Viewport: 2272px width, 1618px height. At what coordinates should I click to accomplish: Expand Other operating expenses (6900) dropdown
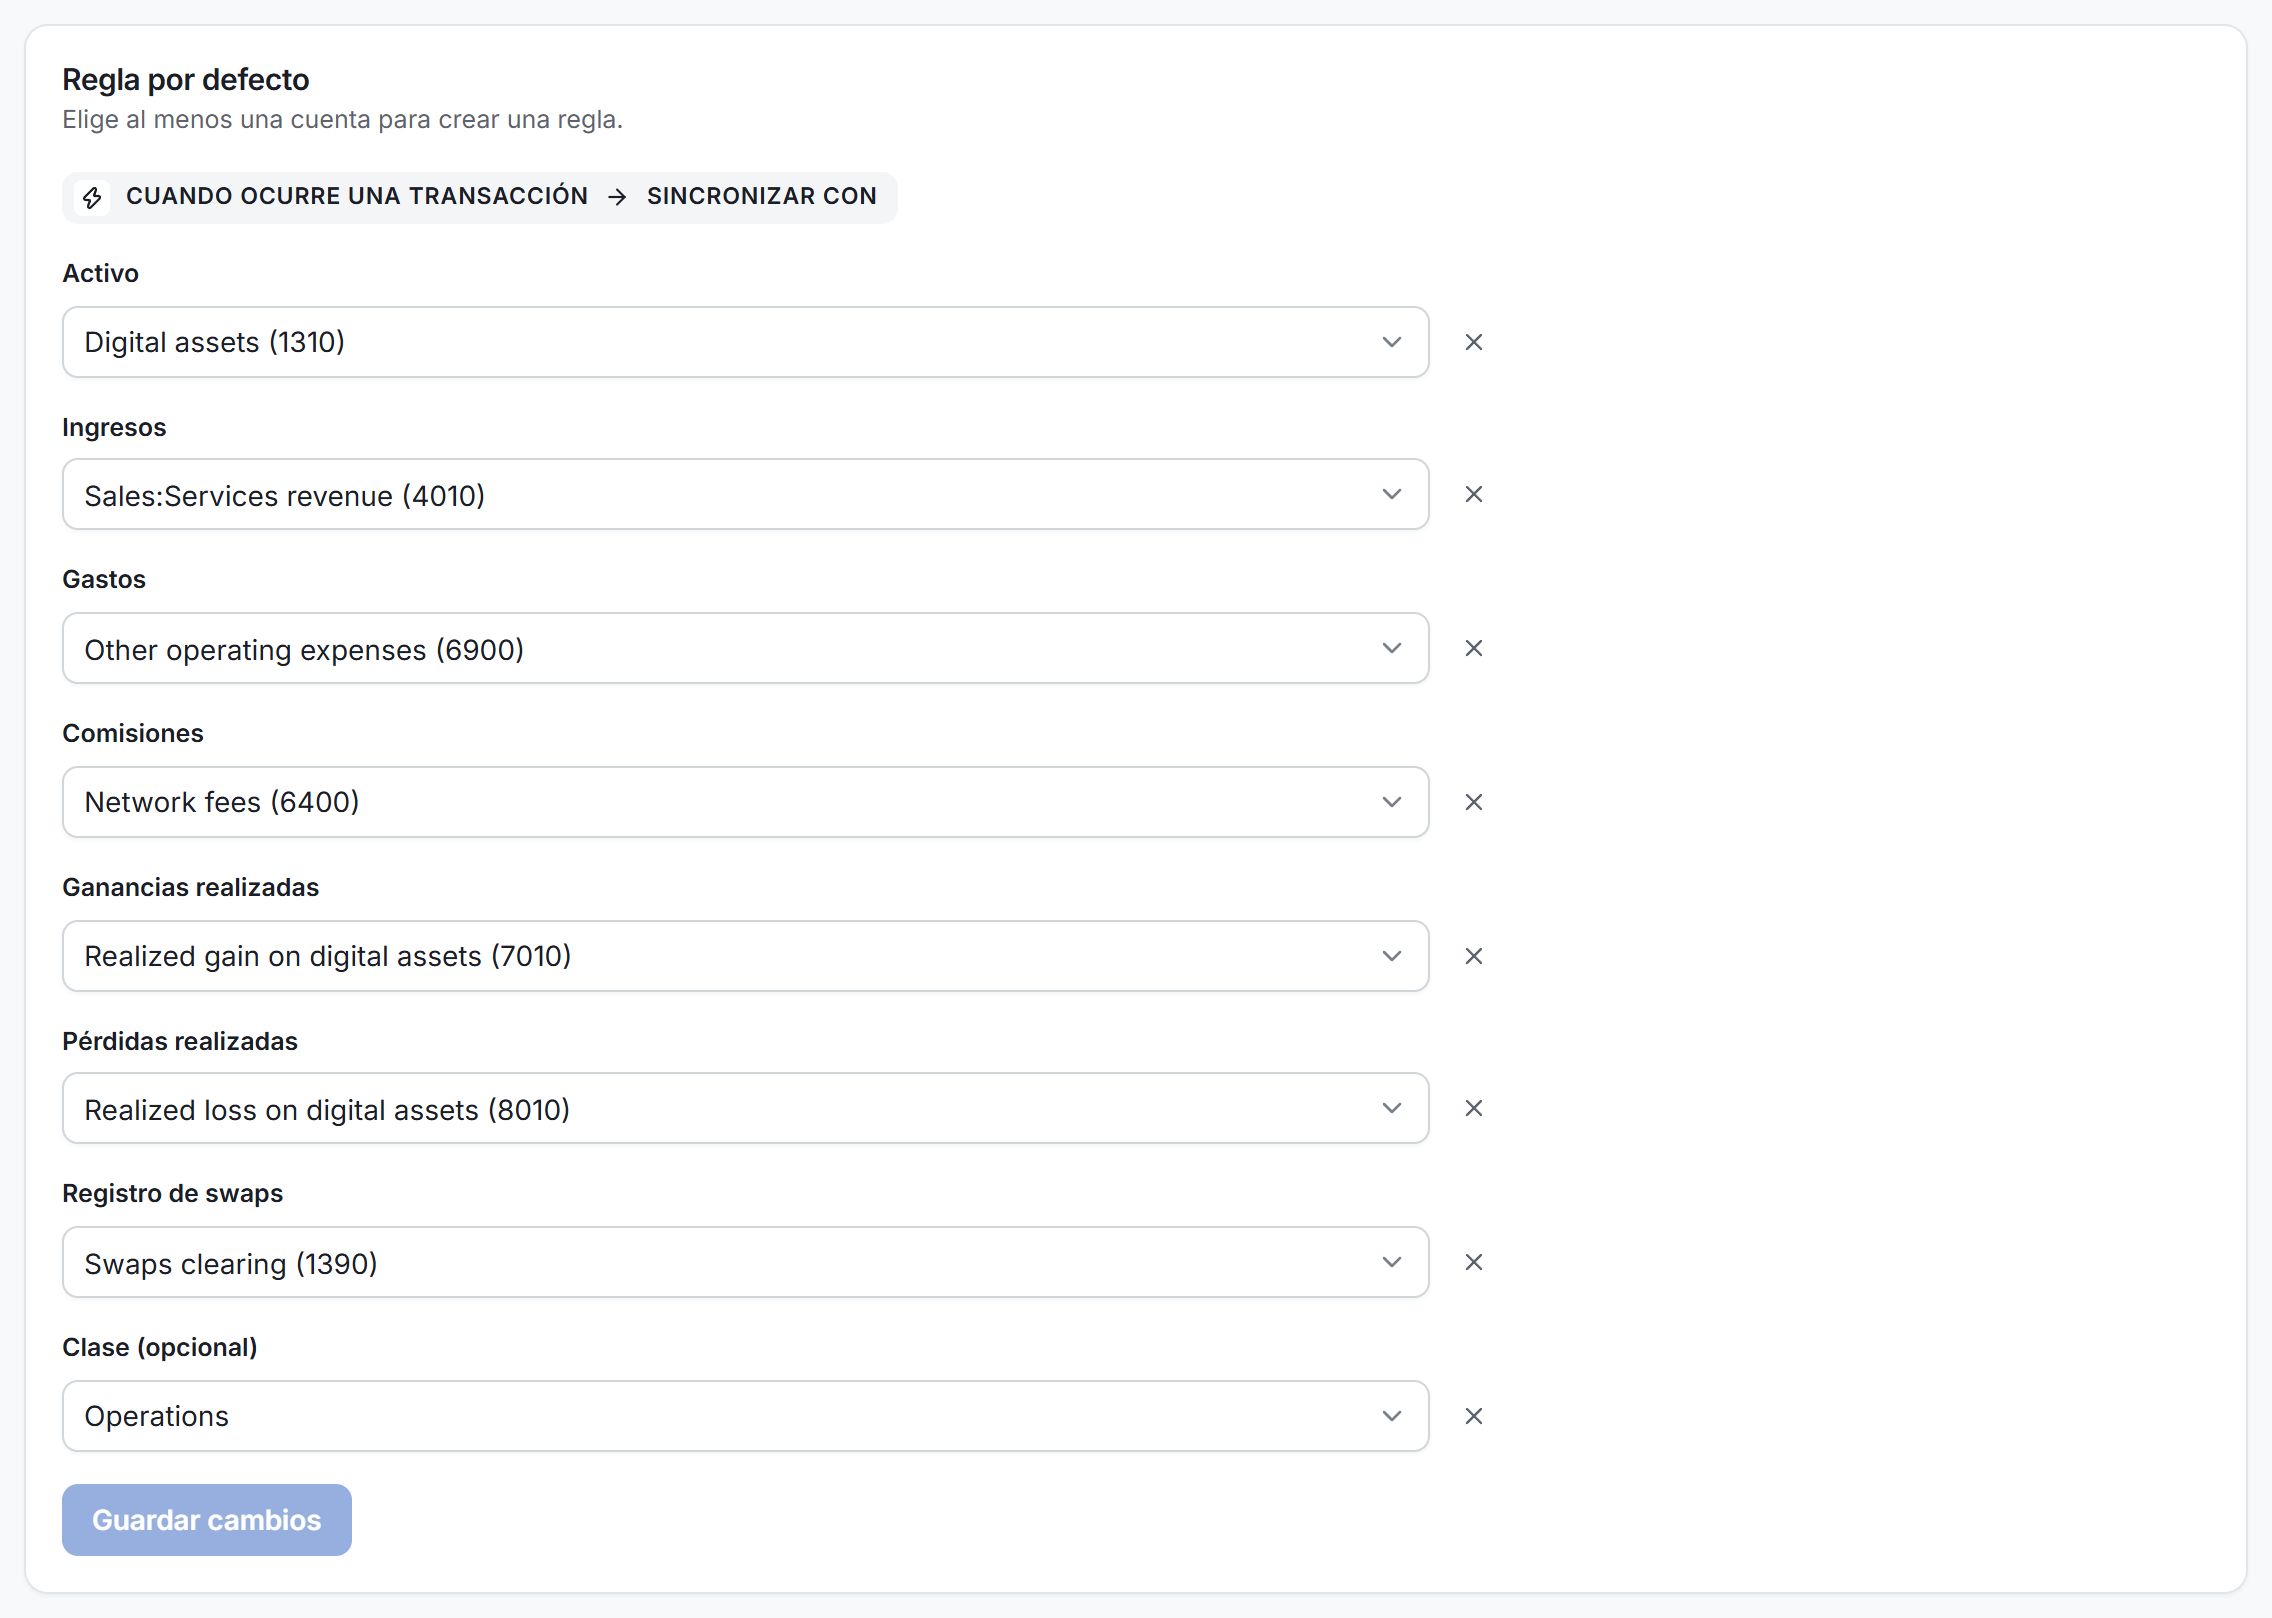(745, 648)
